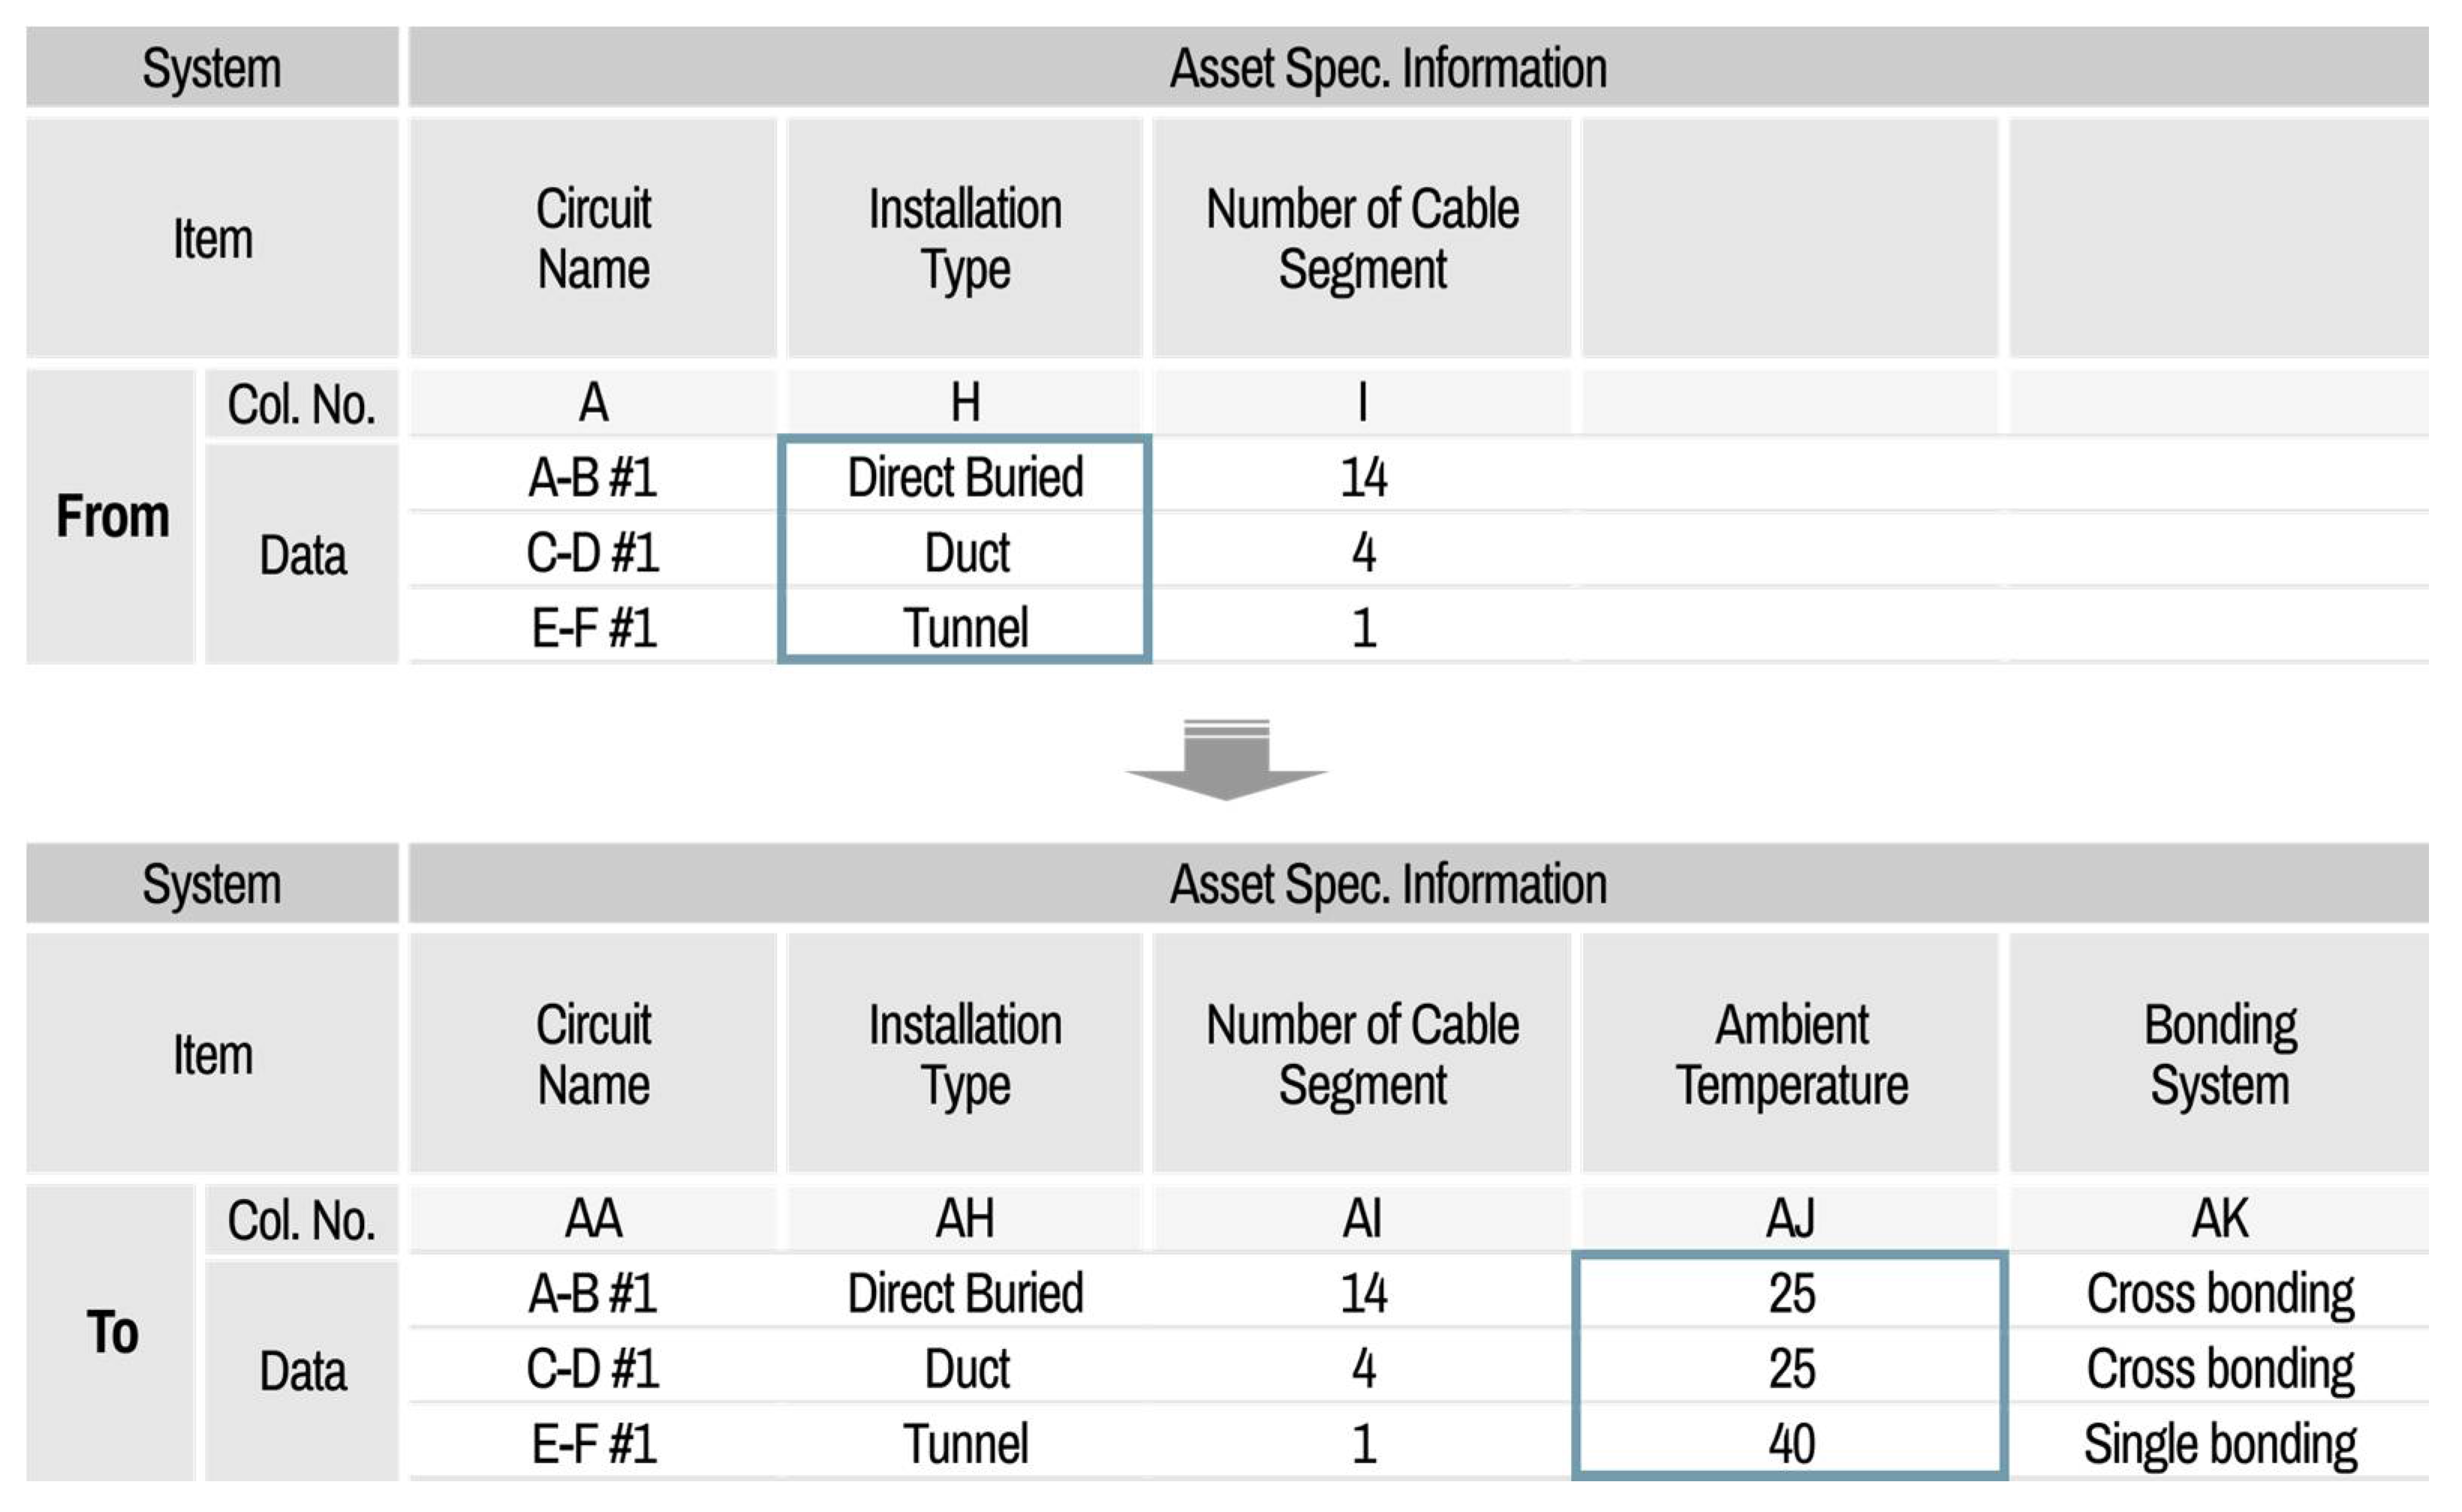Click the "Duct" cell in To table
Screen dimensions: 2462x1512
pos(965,1369)
